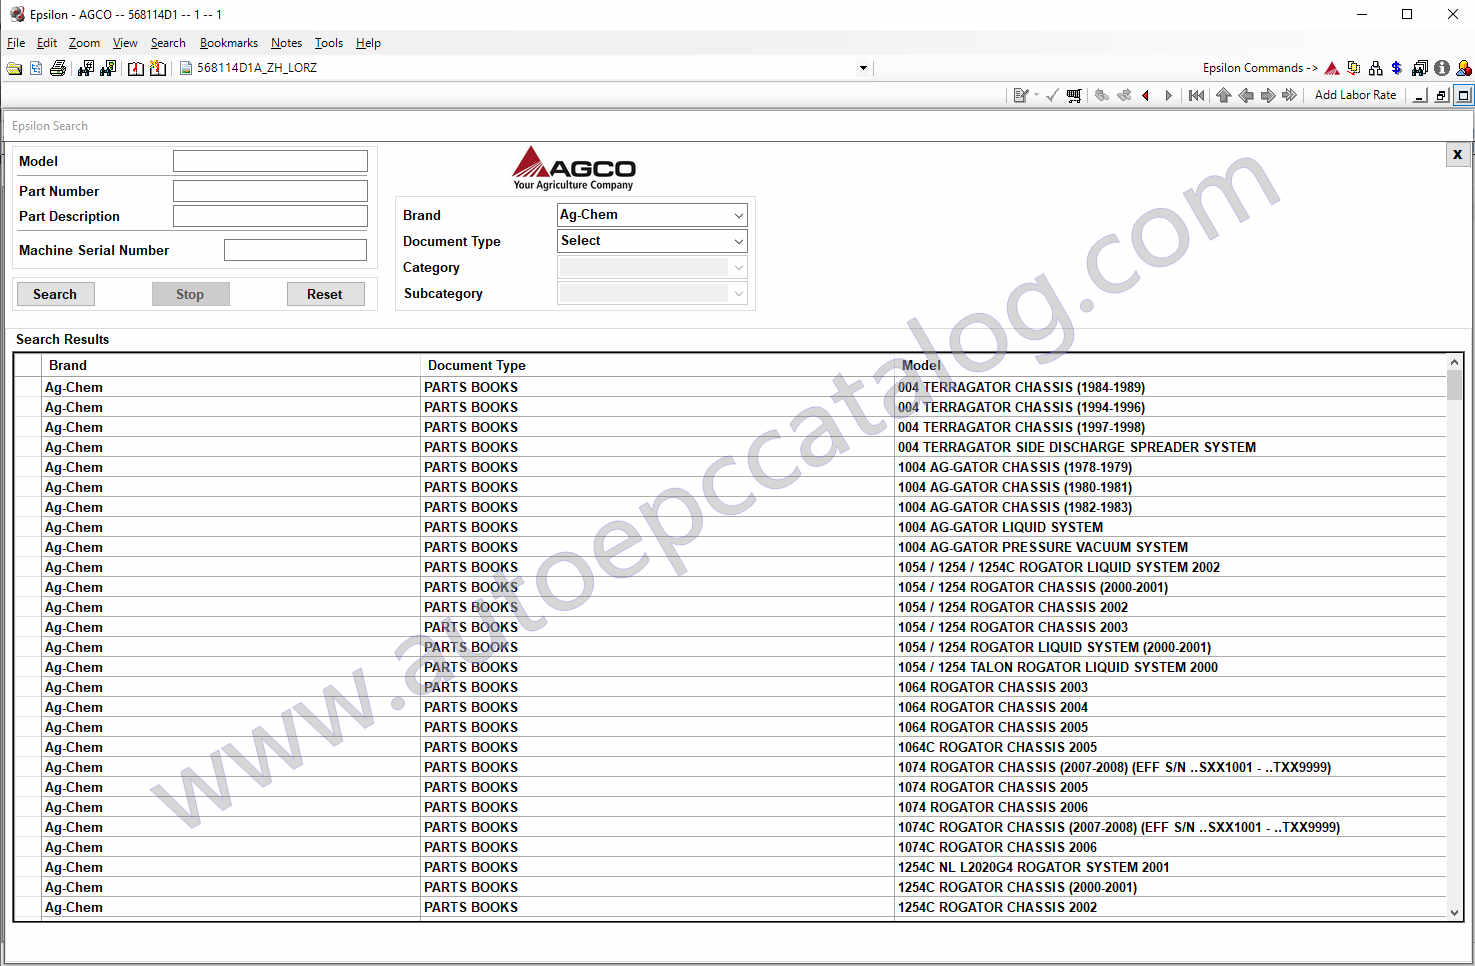Viewport: 1475px width, 966px height.
Task: Jump to first page with skip-back icon
Action: click(x=1196, y=96)
